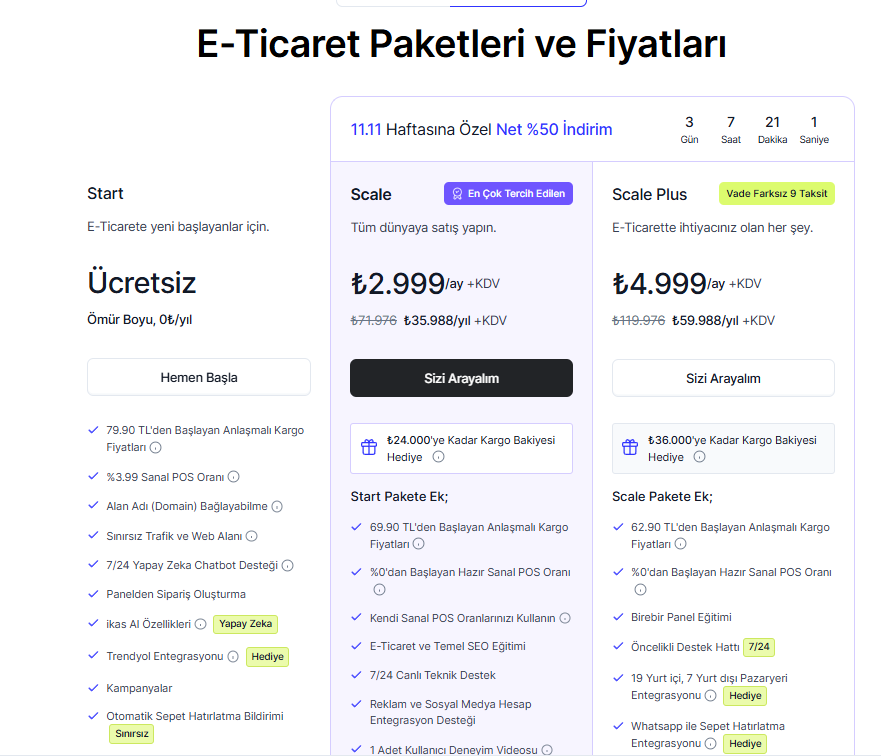Click the Net %50 İndirim promotion text
This screenshot has width=881, height=756.
(x=554, y=130)
